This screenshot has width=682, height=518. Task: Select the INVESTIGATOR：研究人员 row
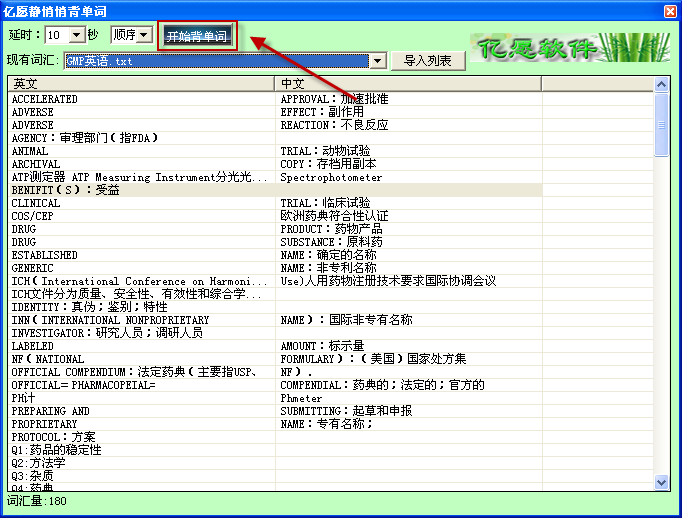click(276, 333)
